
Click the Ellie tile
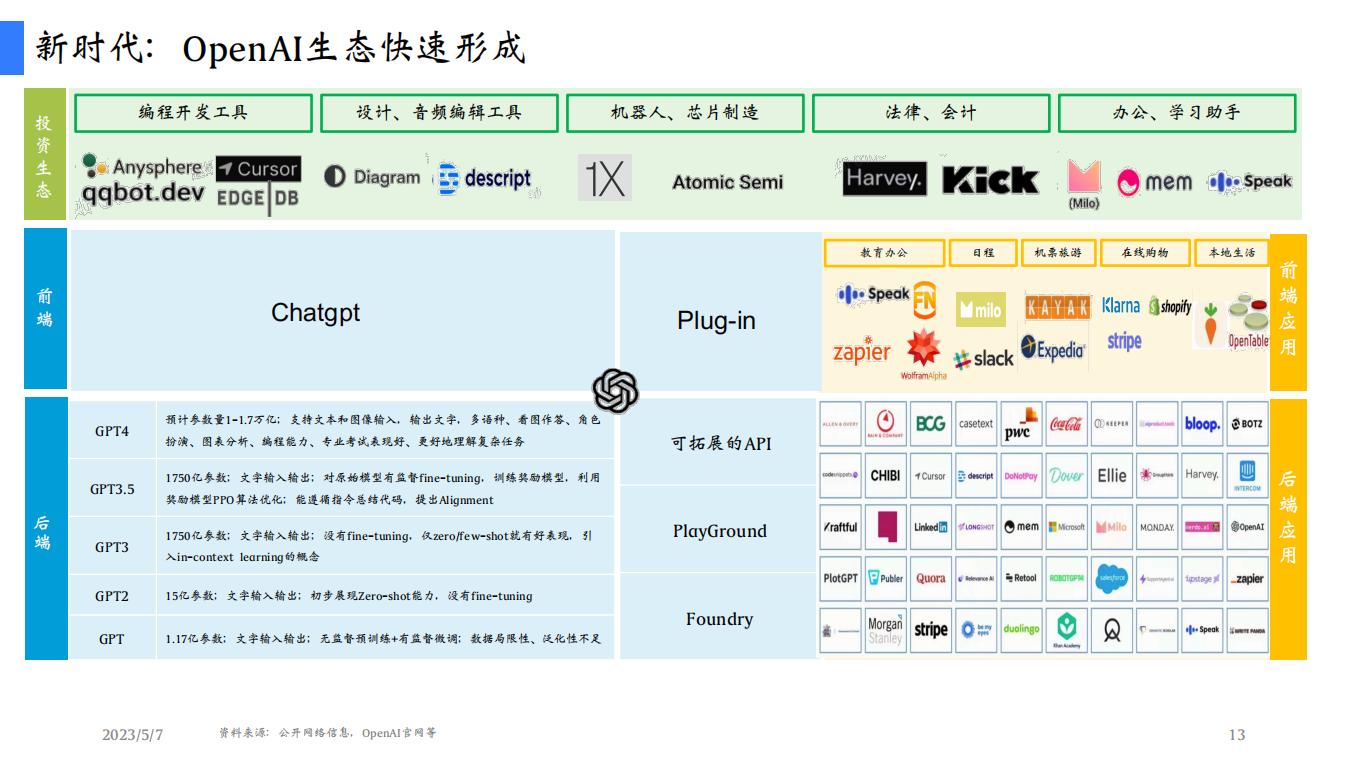(x=1111, y=475)
